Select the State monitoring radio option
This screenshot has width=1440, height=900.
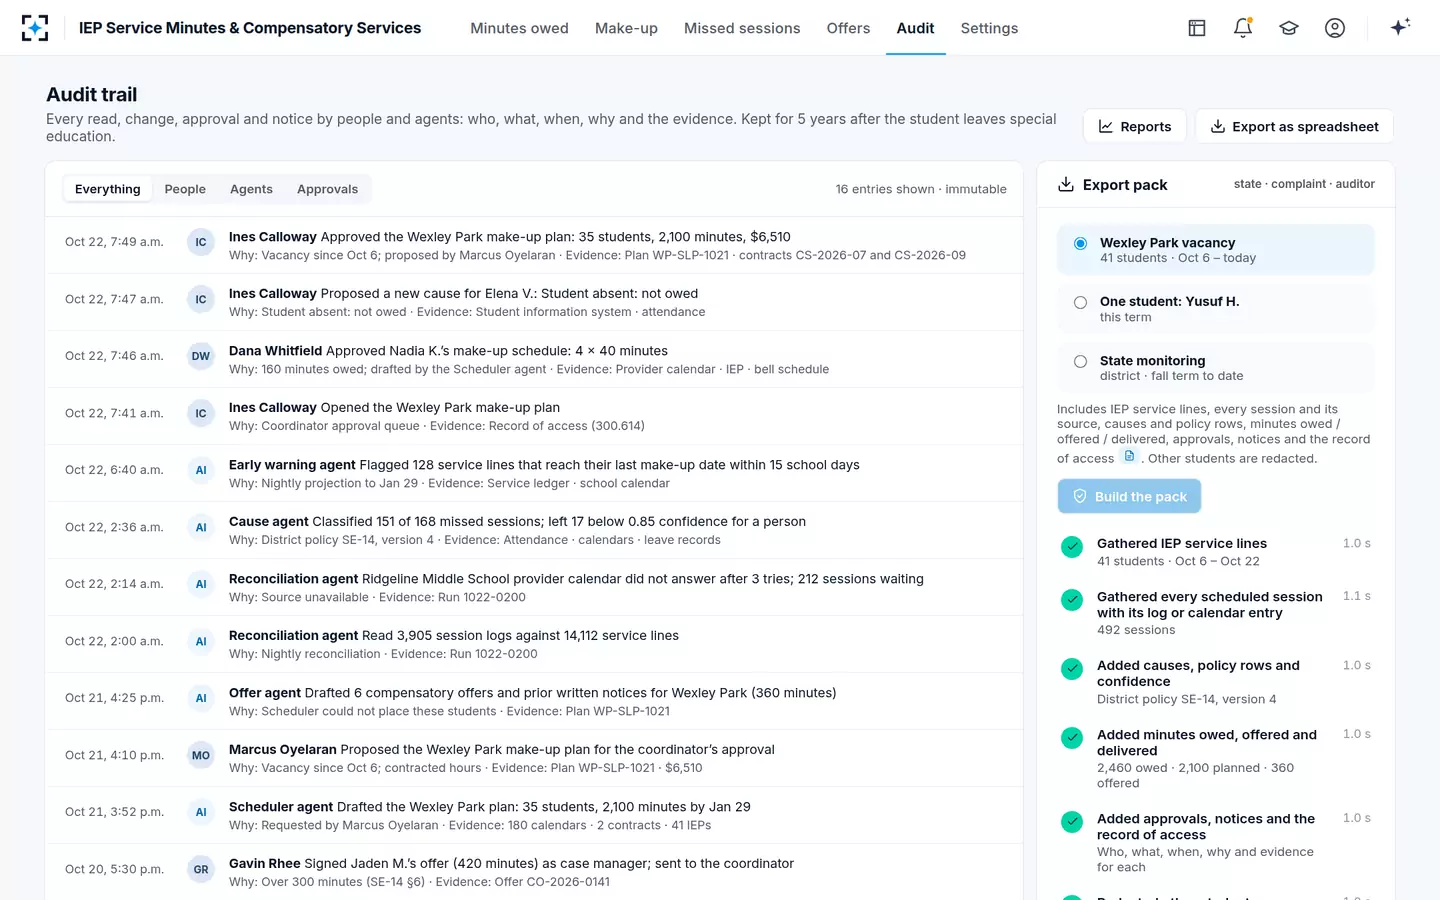[1080, 361]
